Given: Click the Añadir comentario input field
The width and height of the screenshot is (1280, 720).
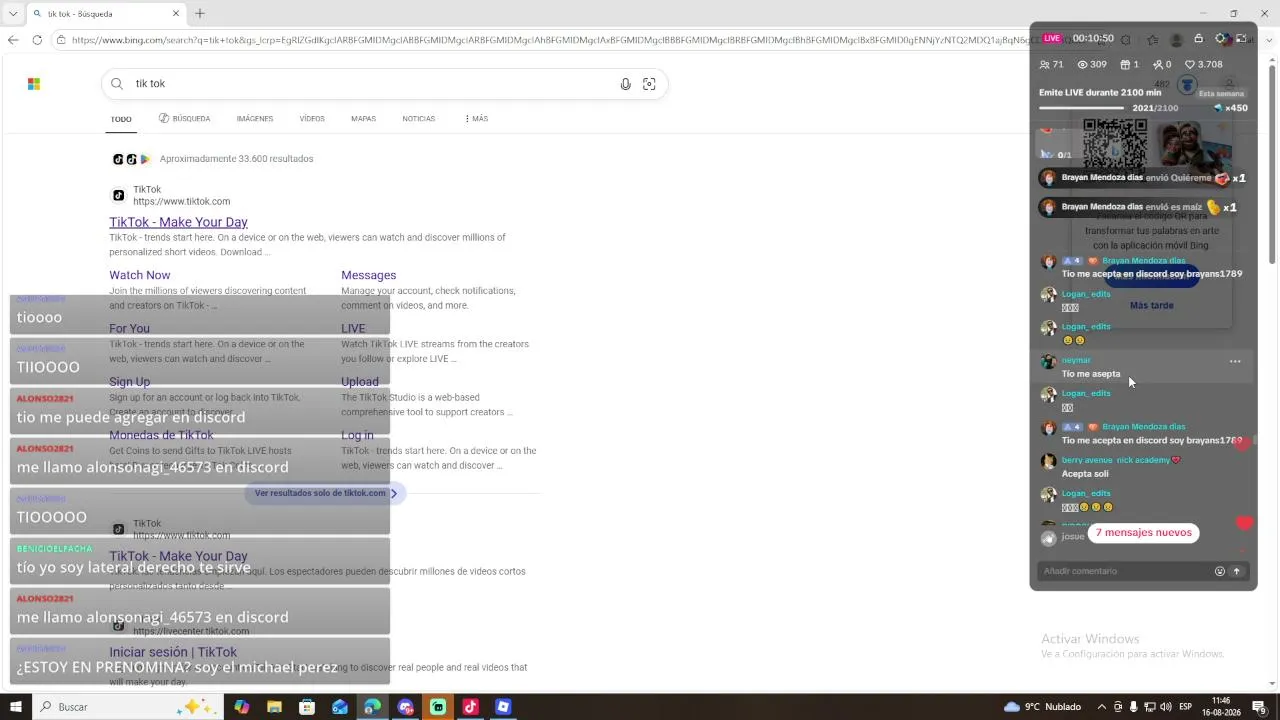Looking at the screenshot, I should [x=1125, y=571].
